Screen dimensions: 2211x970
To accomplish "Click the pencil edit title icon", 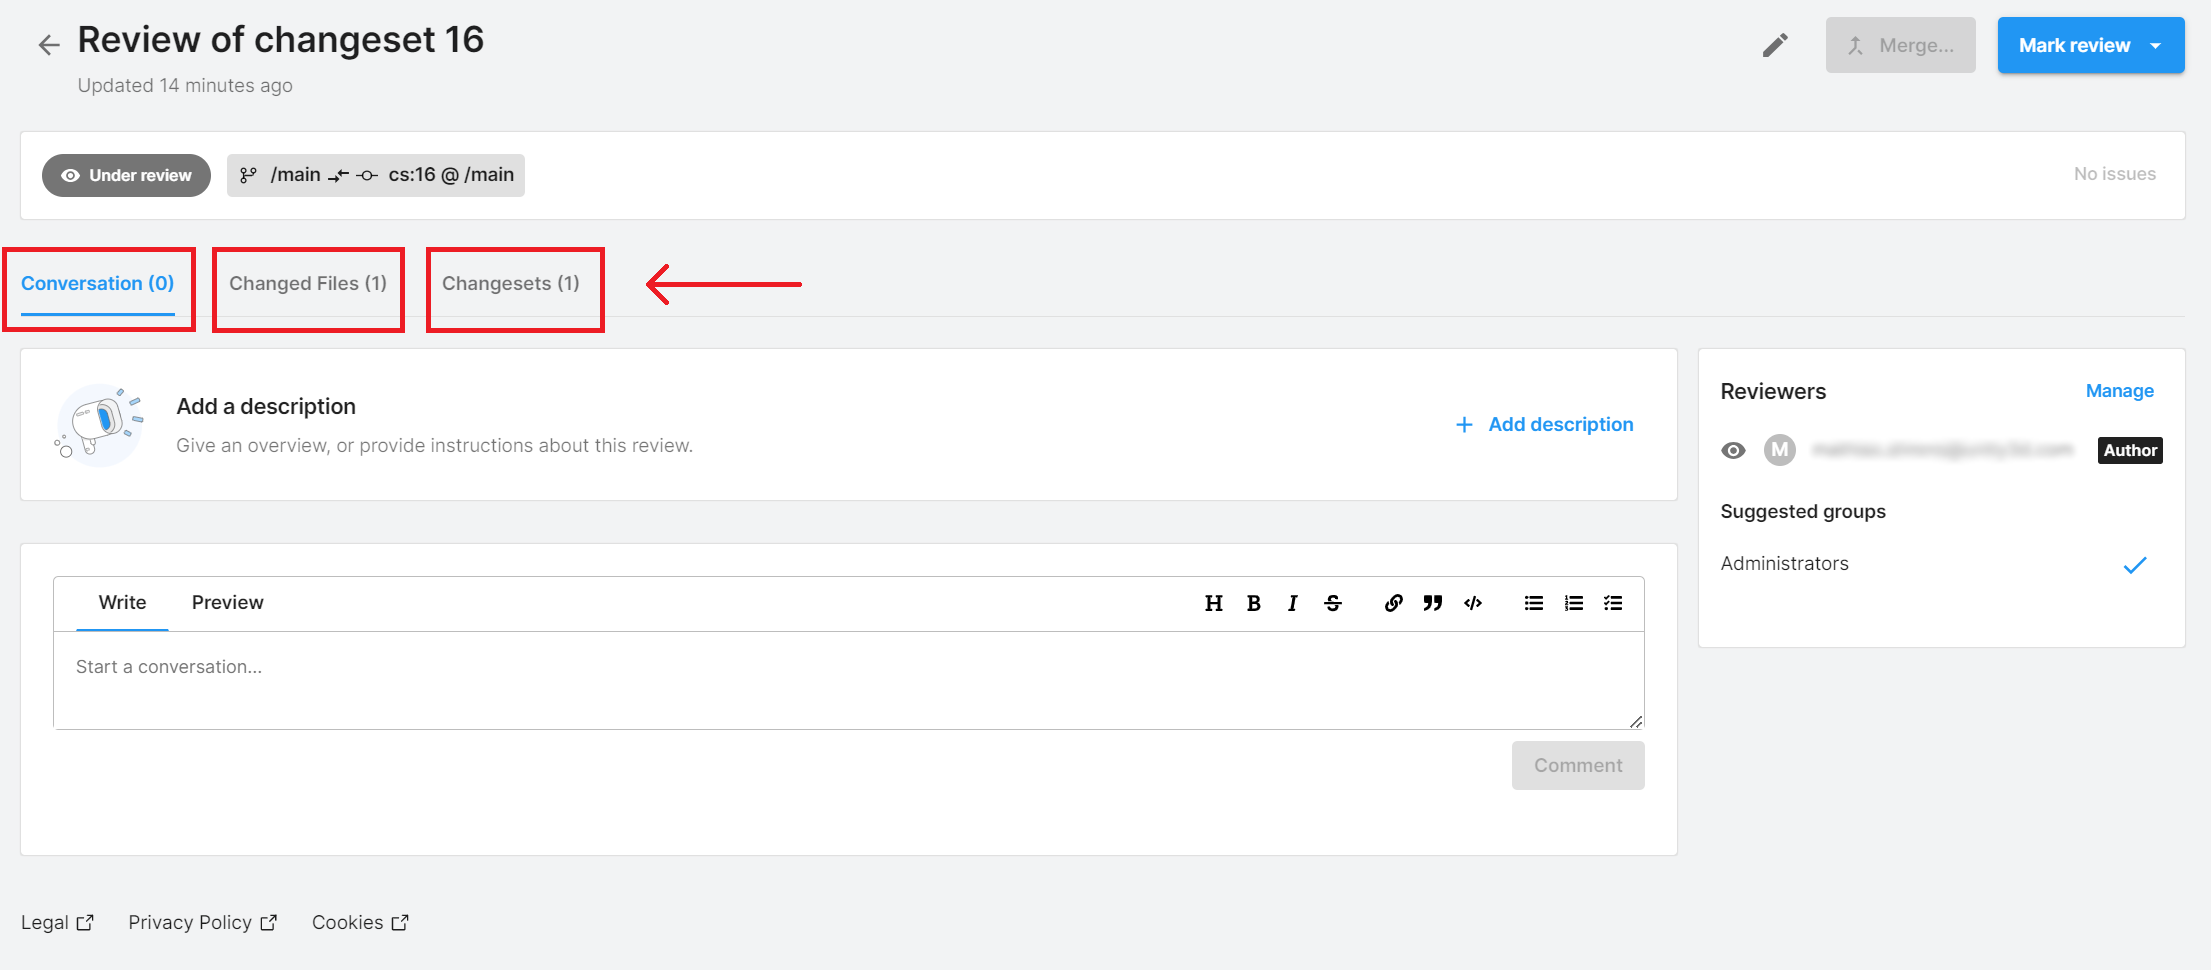I will [1774, 45].
